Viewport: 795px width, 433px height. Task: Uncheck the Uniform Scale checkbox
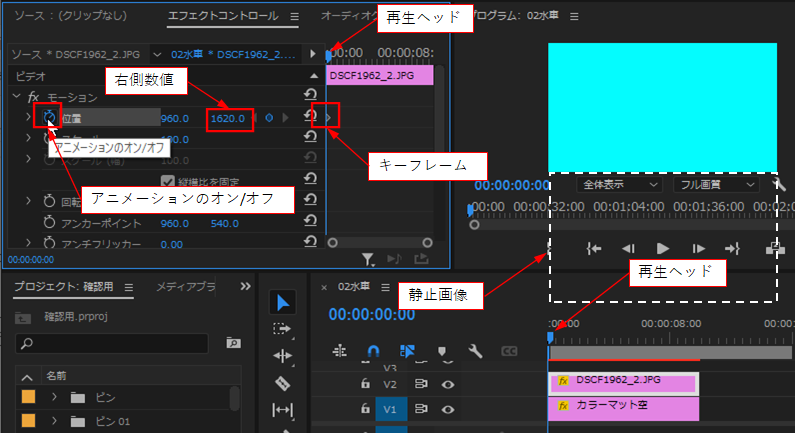pos(167,181)
